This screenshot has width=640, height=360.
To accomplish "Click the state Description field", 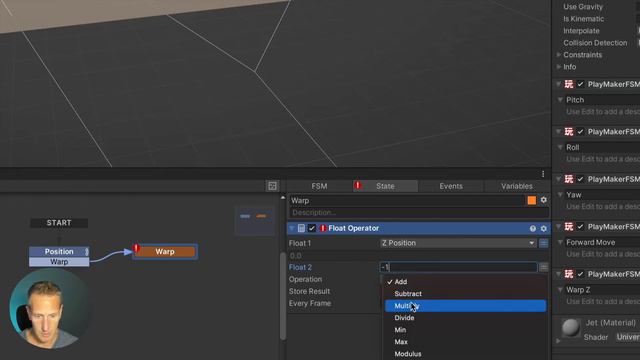I will coord(419,213).
